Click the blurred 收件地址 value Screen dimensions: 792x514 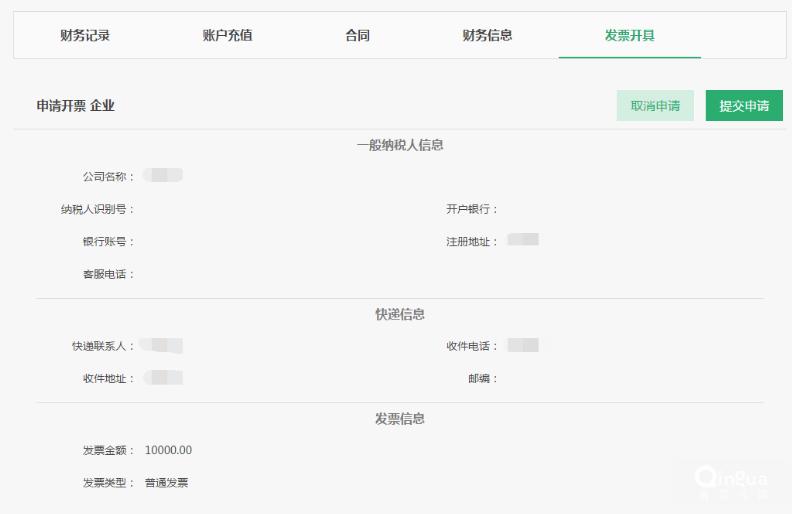163,378
